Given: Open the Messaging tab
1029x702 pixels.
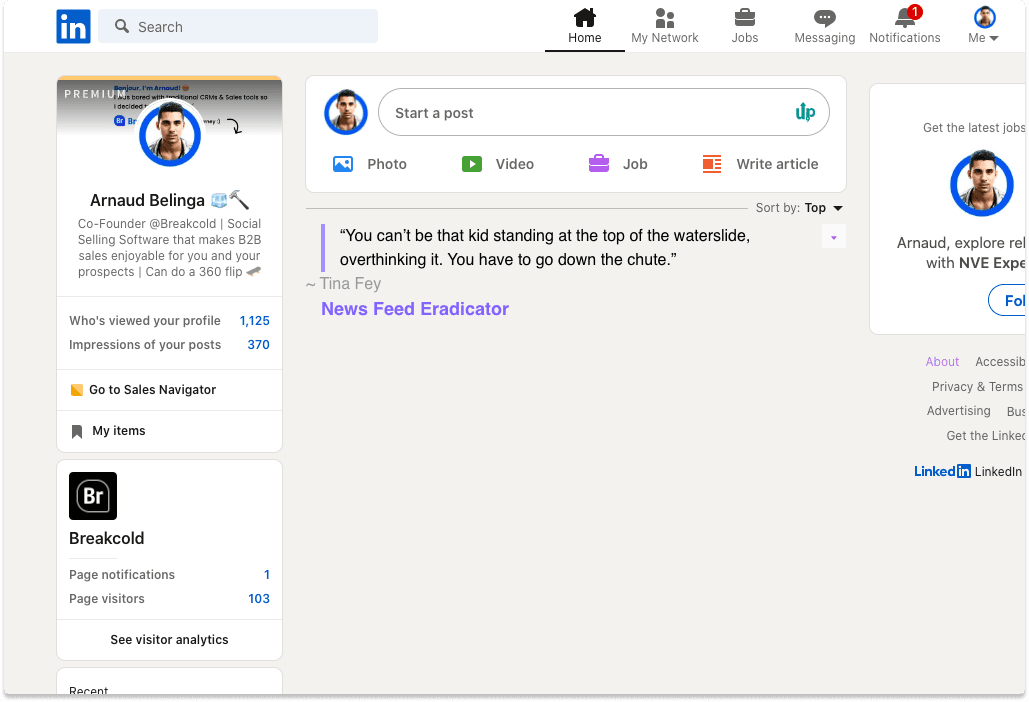Looking at the screenshot, I should click(824, 26).
